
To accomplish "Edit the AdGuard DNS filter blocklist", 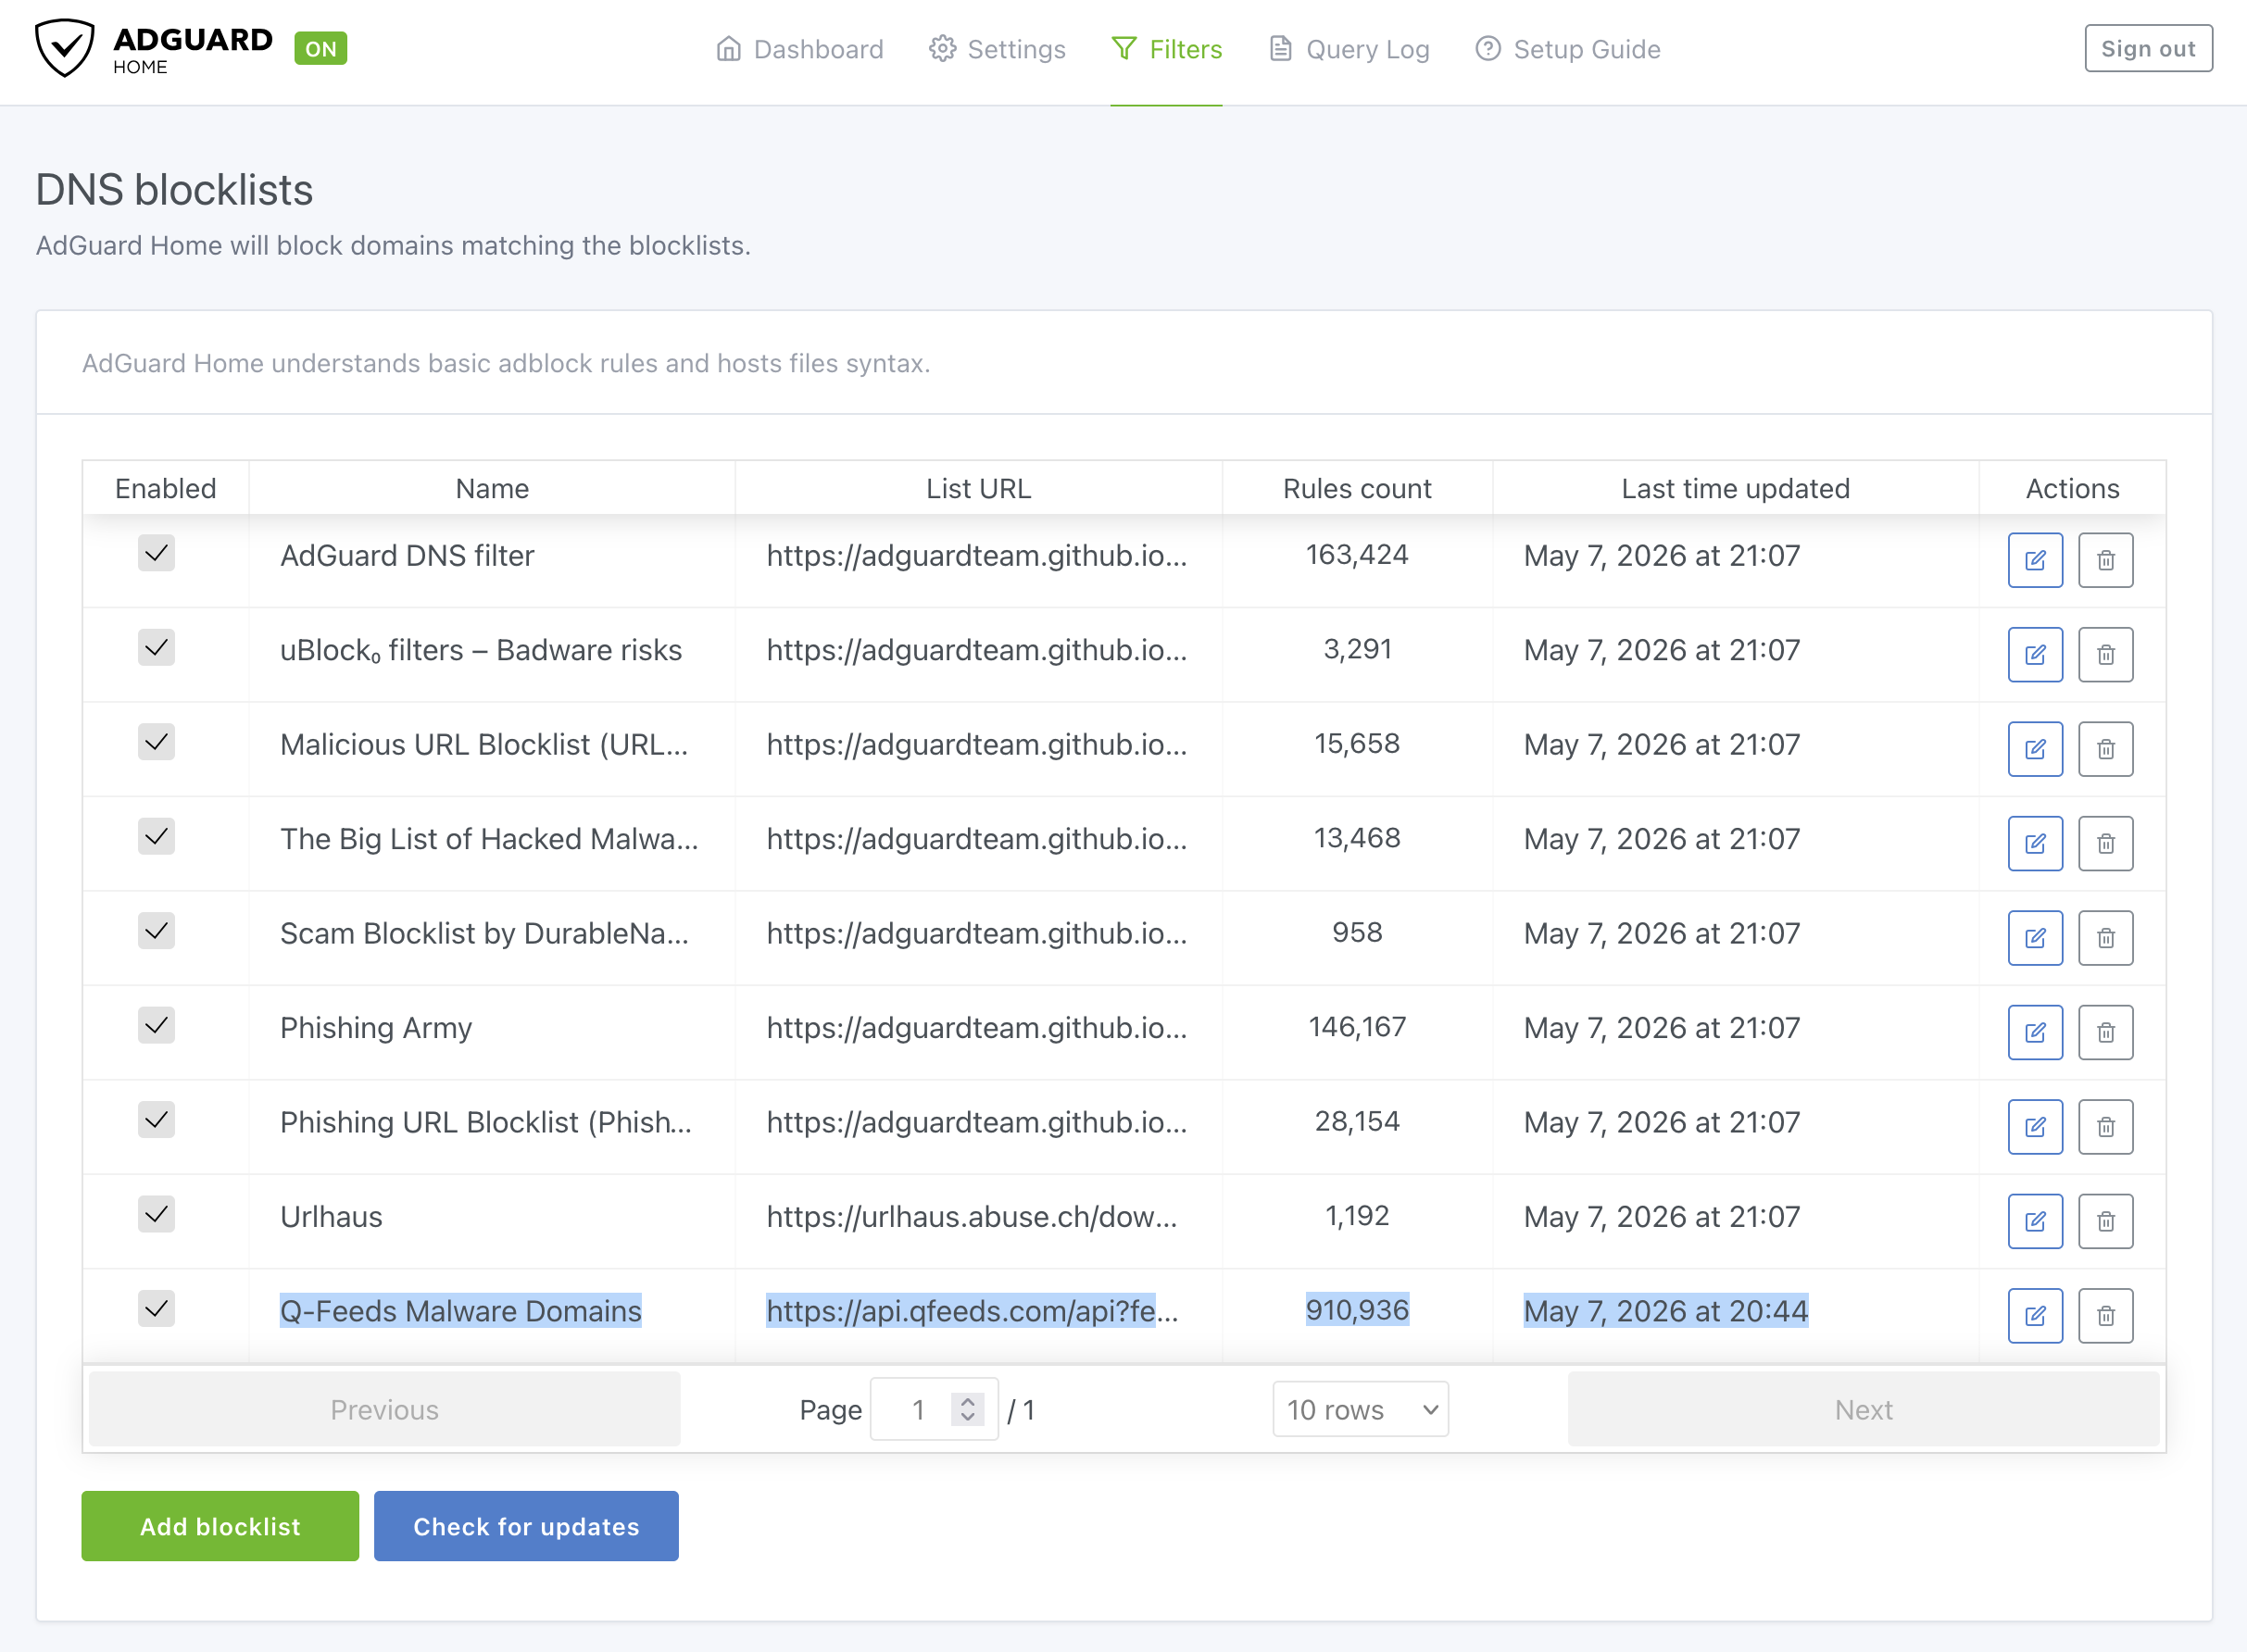I will click(x=2035, y=560).
